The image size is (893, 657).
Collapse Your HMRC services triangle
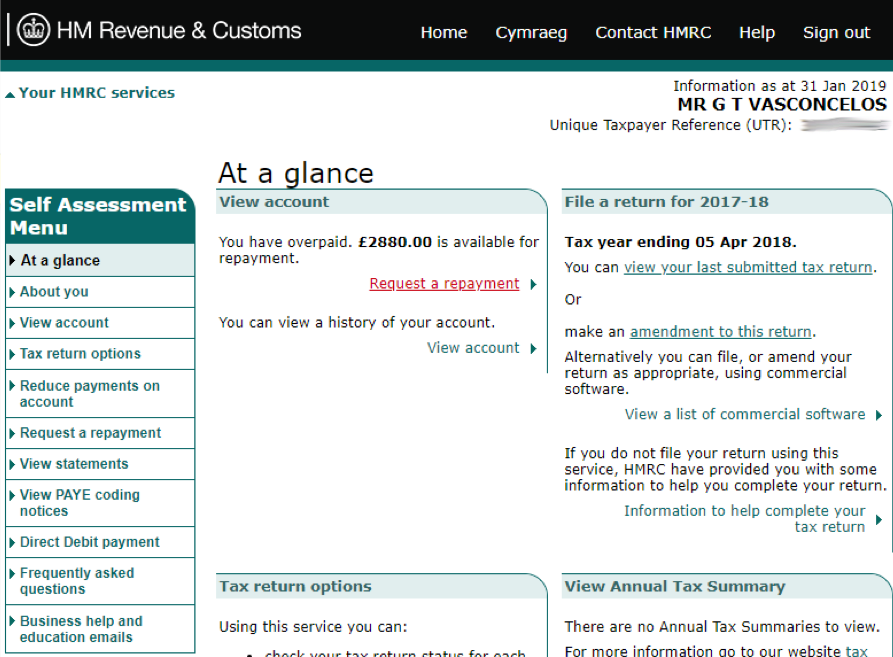pos(10,95)
